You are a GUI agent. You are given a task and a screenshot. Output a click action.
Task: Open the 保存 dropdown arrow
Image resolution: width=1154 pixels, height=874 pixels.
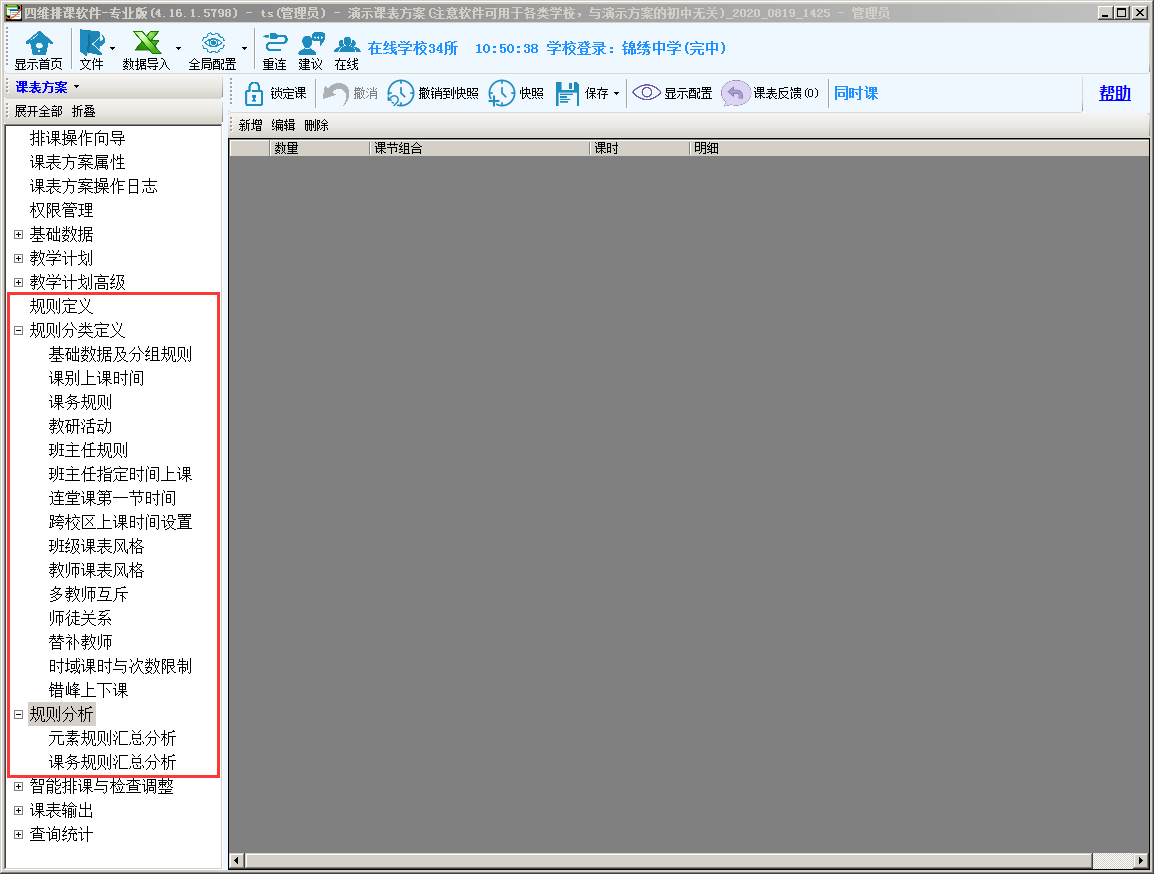pyautogui.click(x=616, y=94)
